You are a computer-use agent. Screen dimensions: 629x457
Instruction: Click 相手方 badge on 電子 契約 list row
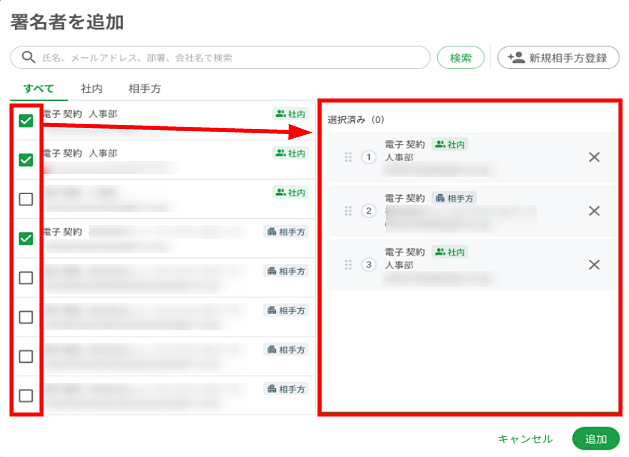click(x=286, y=232)
